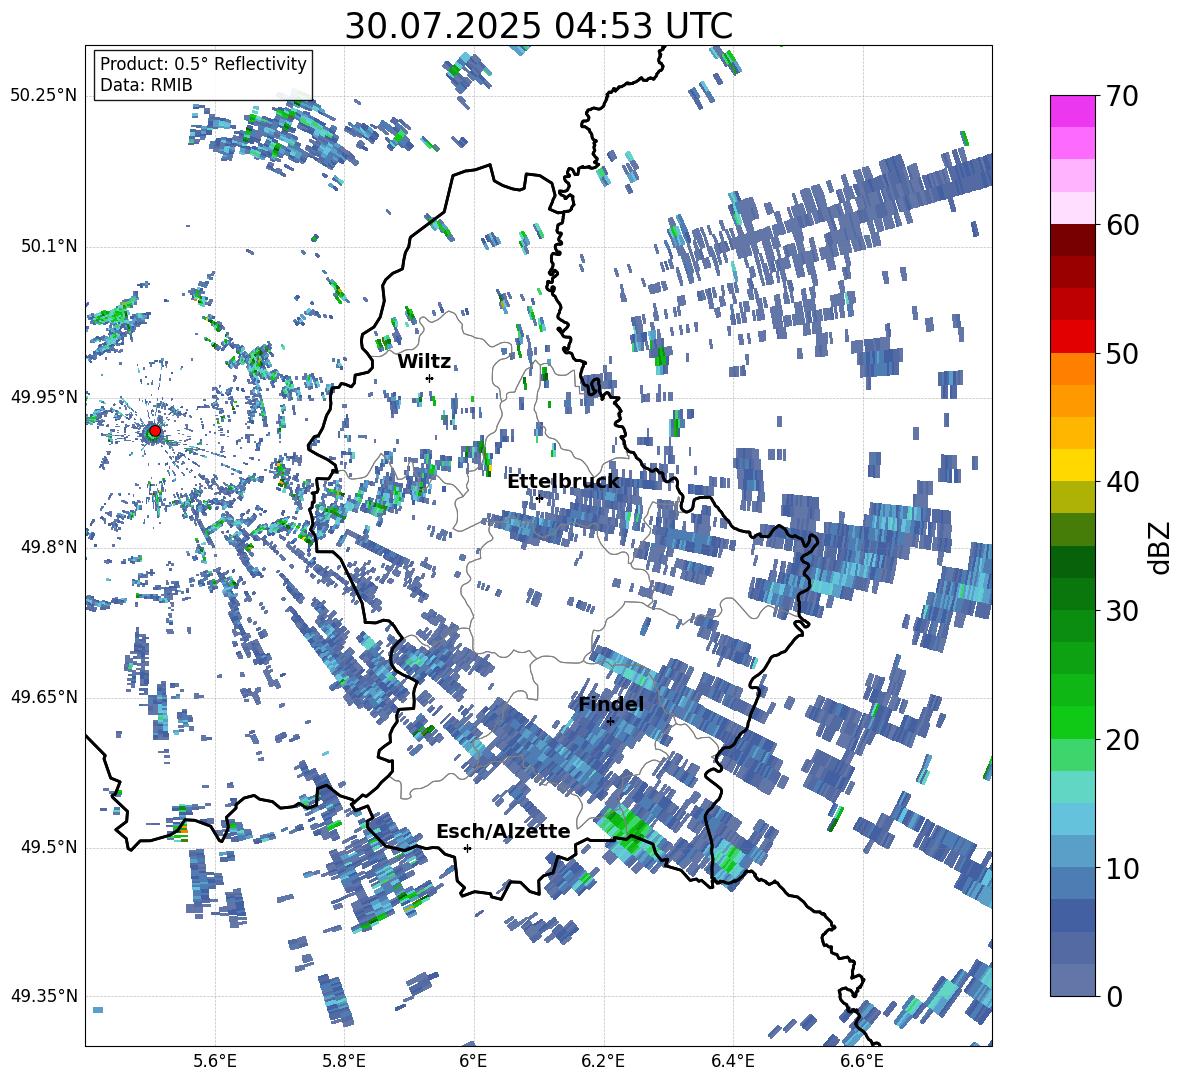Click the 60 tick label on colorbar
Image resolution: width=1184 pixels, height=1081 pixels.
click(1122, 225)
